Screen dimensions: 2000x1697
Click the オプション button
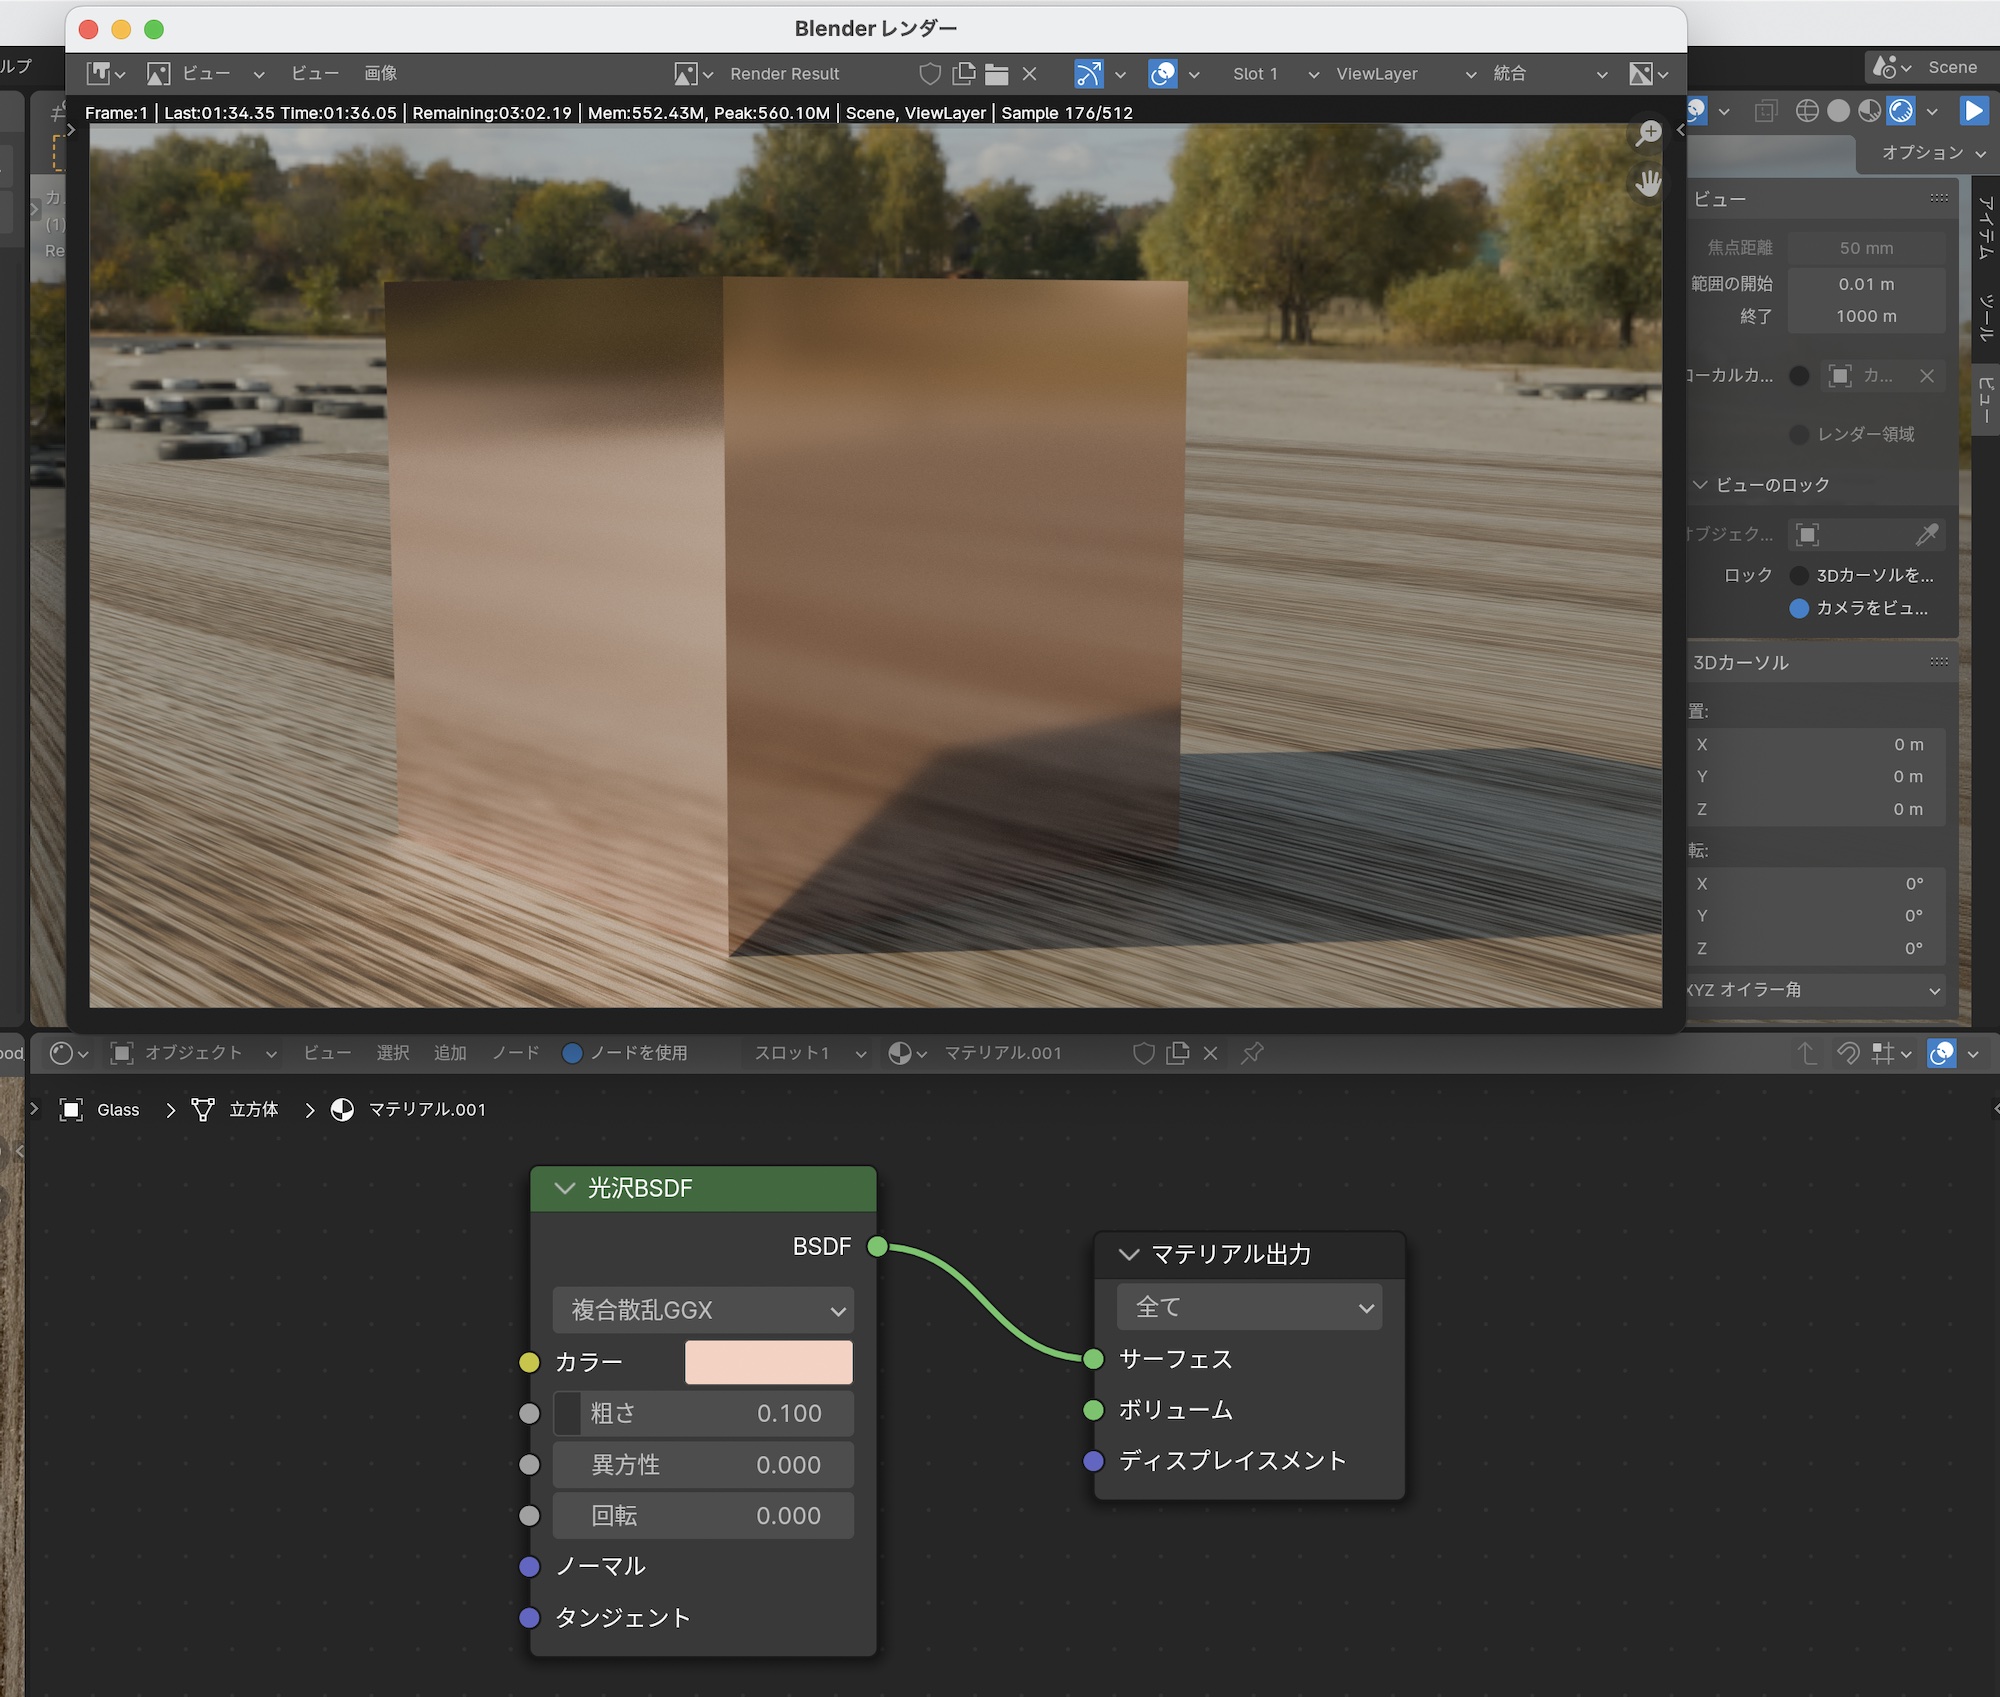1932,153
